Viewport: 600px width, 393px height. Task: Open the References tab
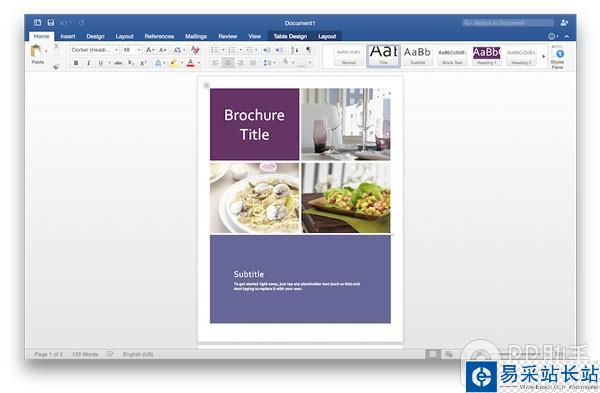coord(159,36)
